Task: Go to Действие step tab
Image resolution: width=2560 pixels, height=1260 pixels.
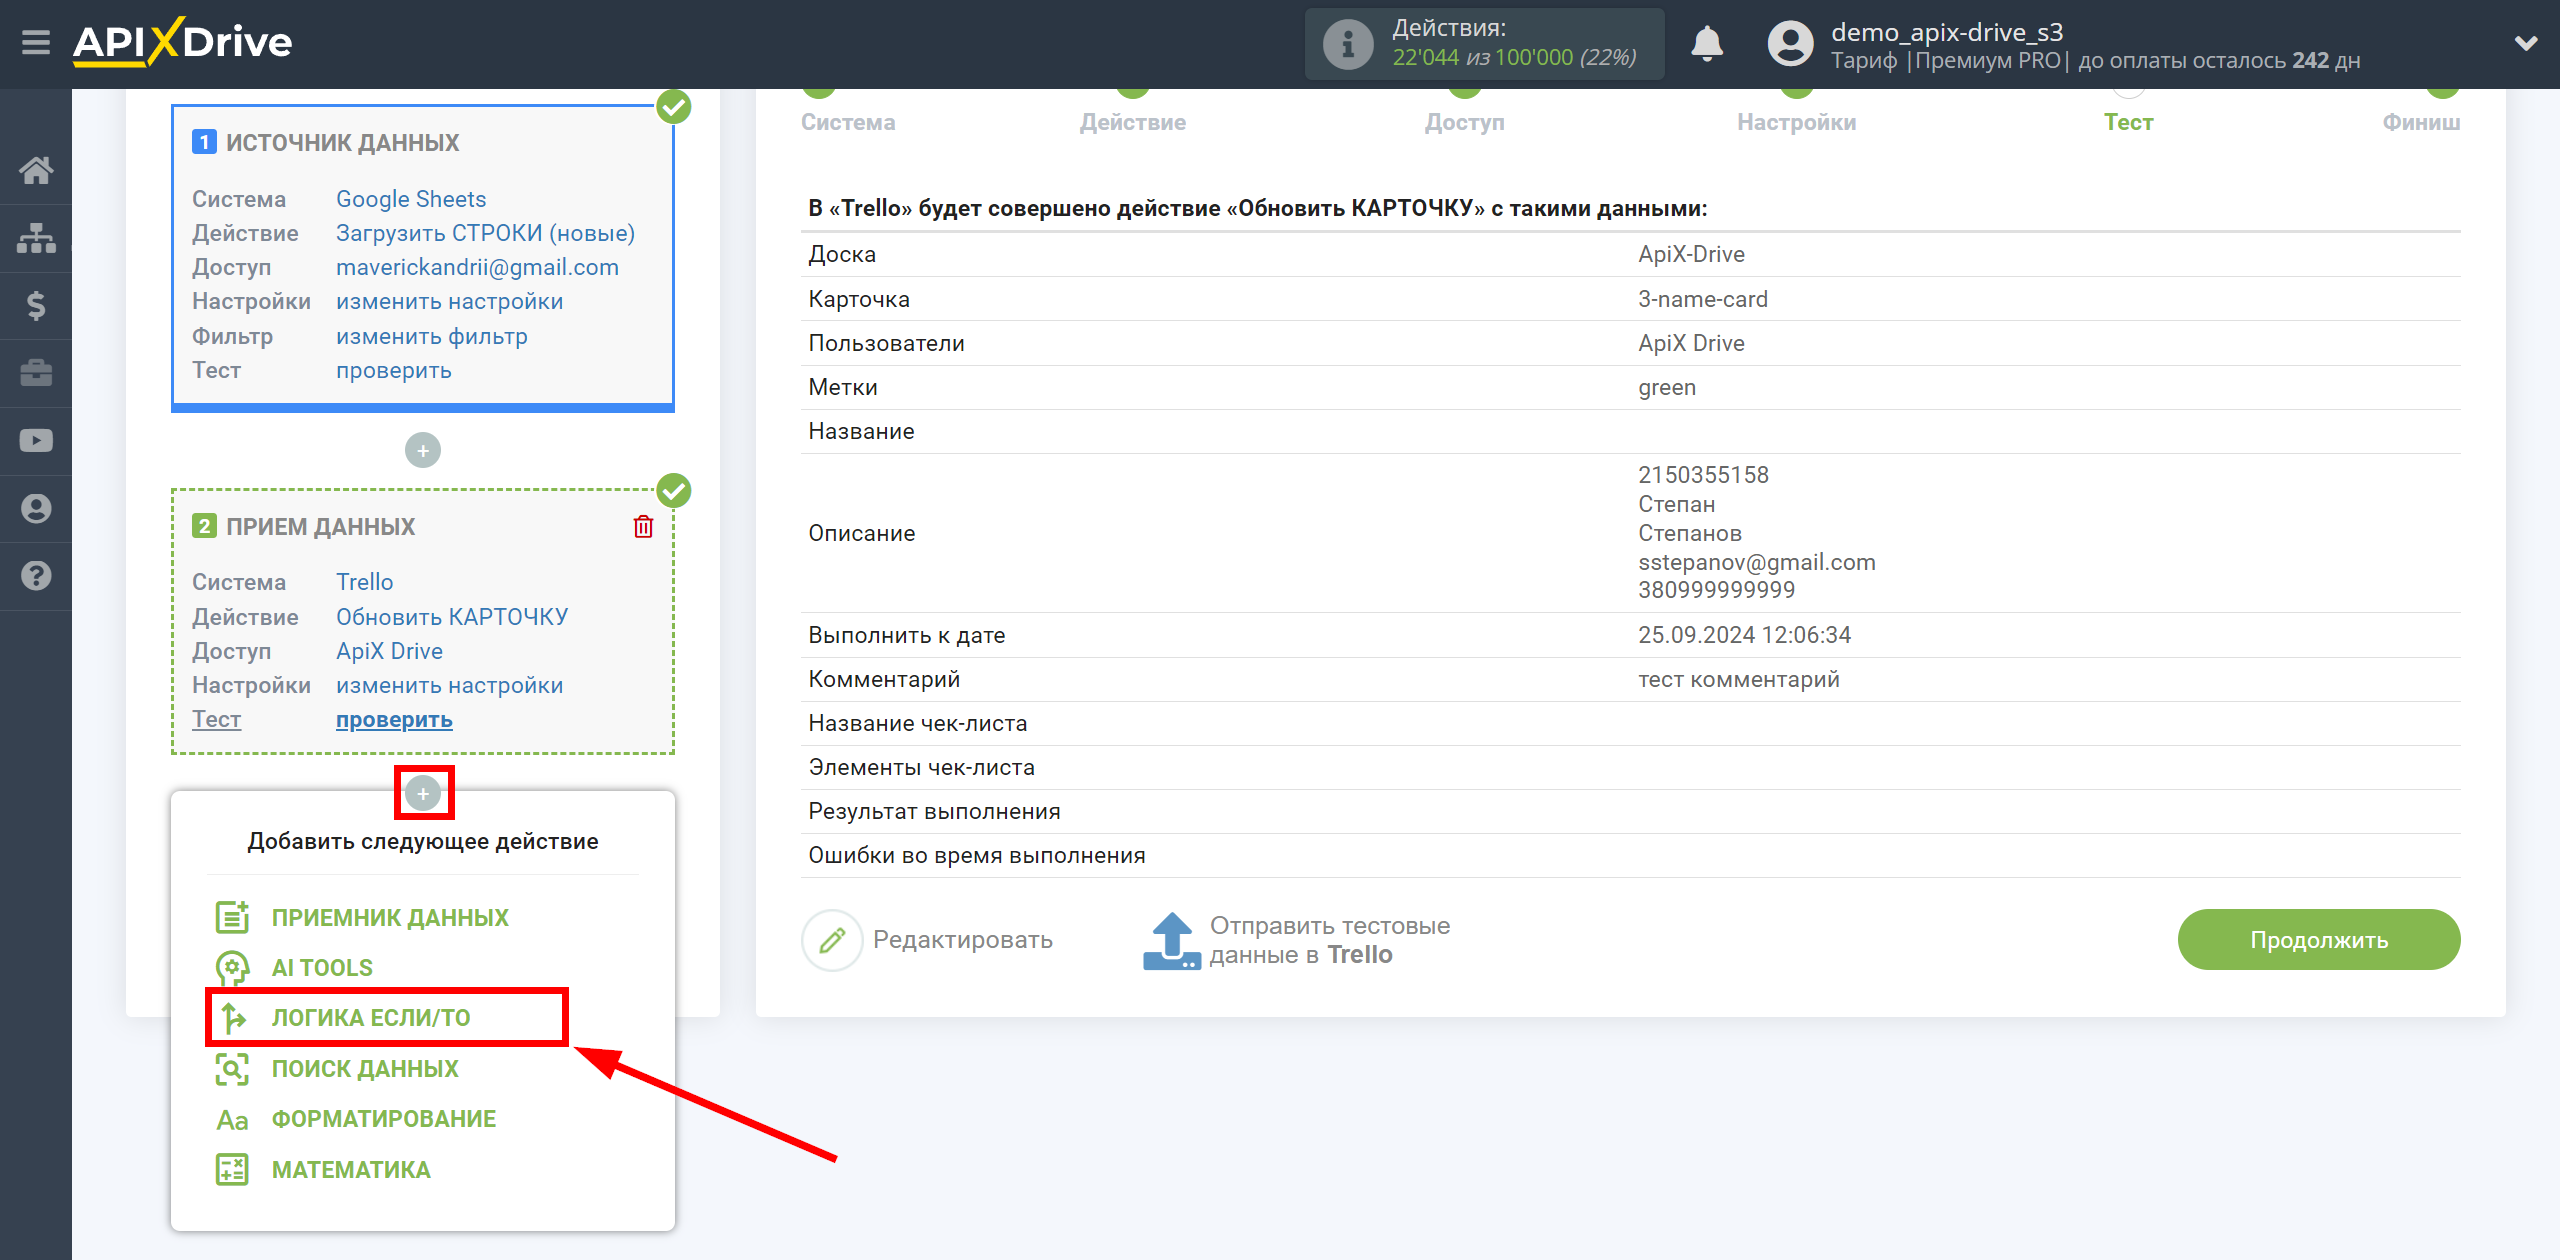Action: click(x=1133, y=122)
